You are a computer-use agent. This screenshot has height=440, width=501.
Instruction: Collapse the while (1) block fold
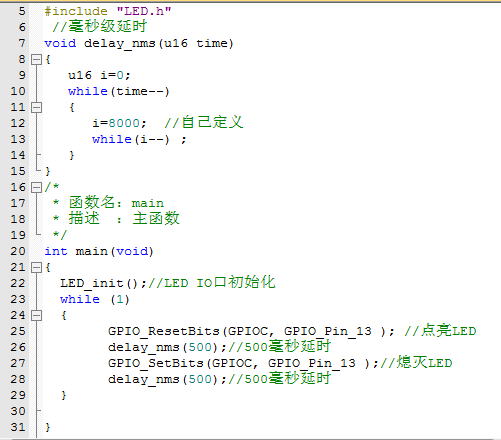coord(36,315)
